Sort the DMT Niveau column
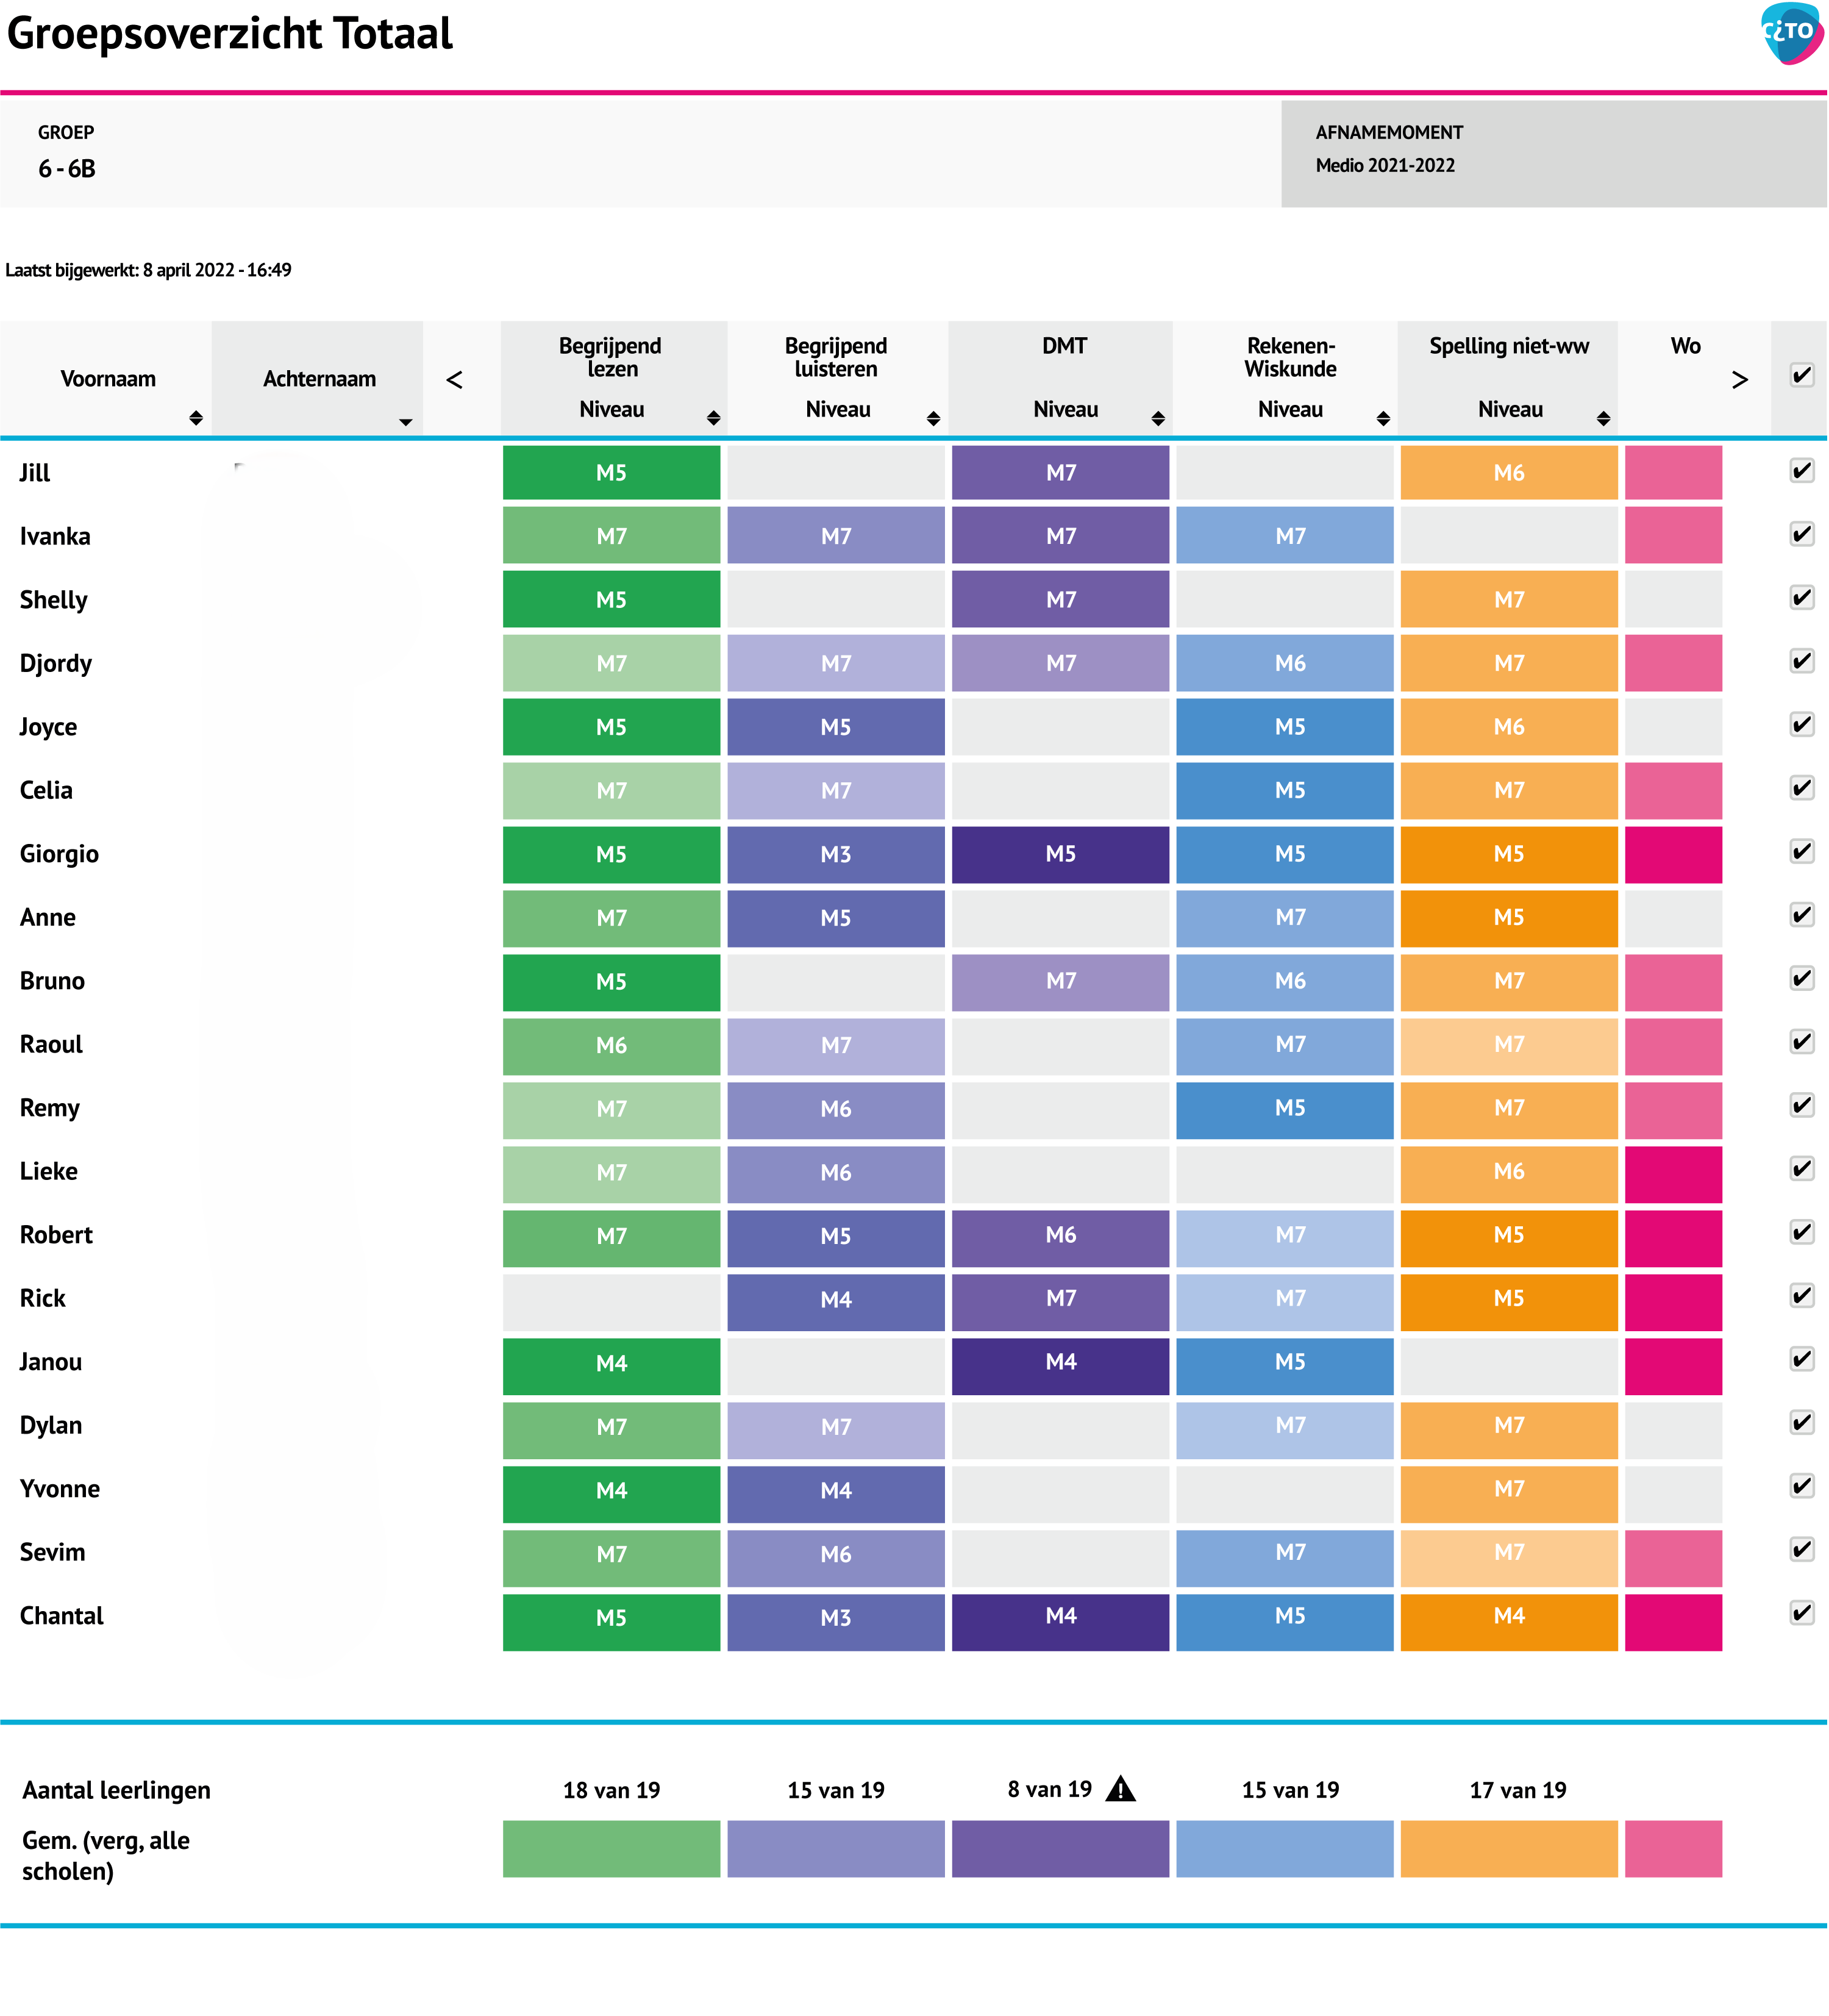This screenshot has width=1829, height=2016. [x=1158, y=418]
